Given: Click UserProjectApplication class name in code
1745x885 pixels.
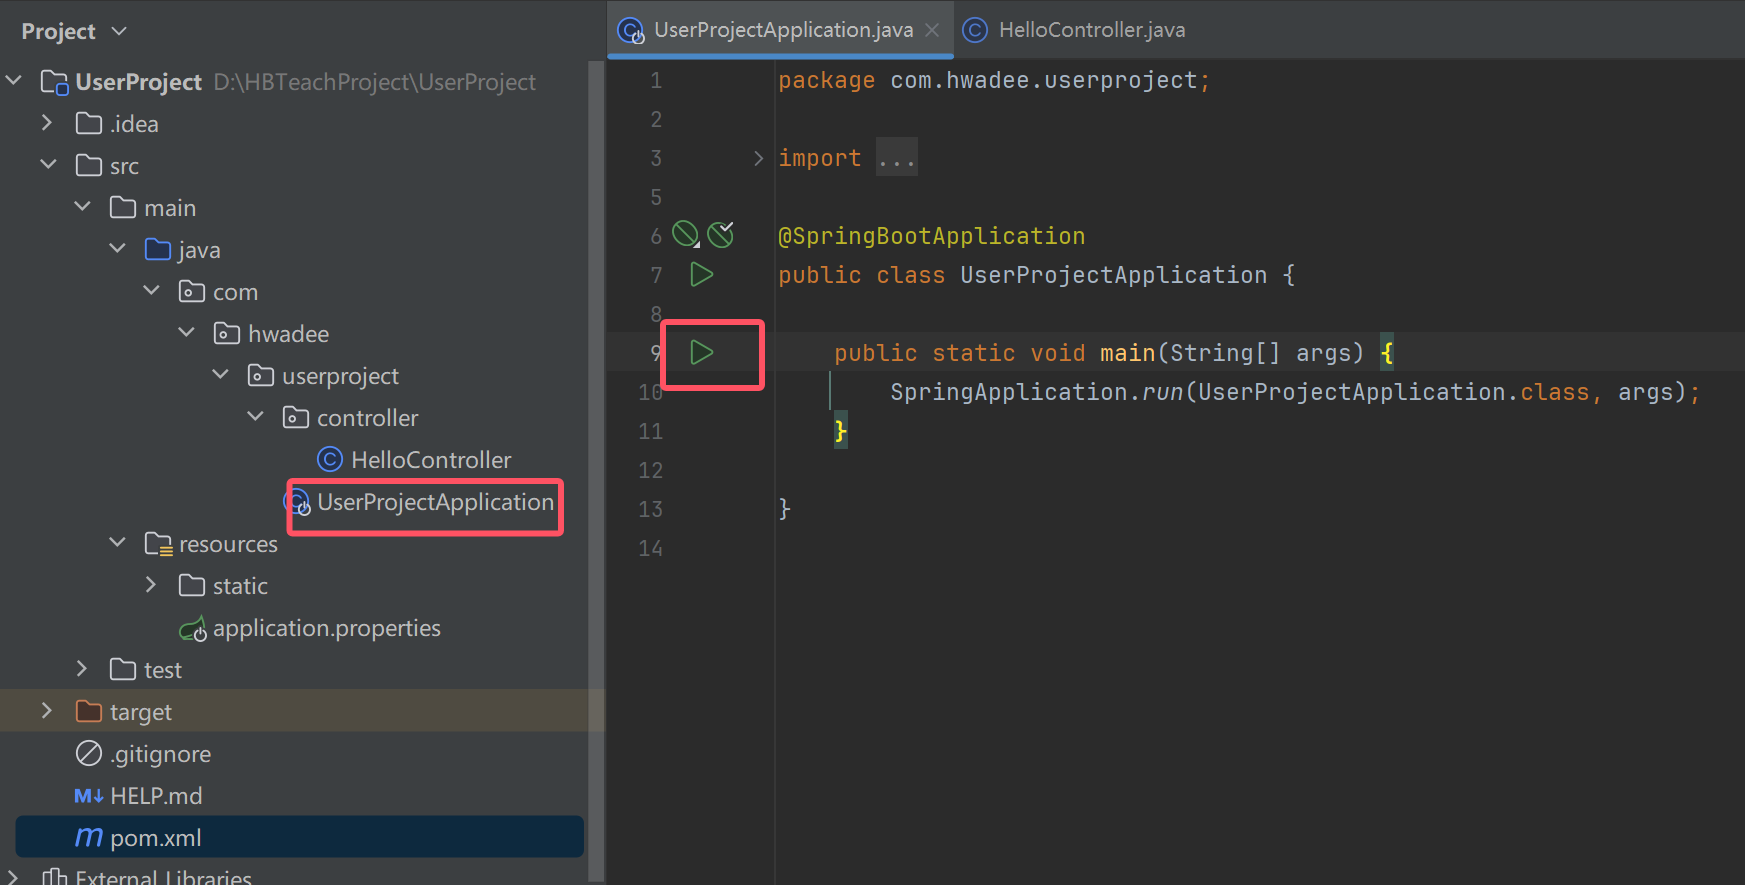Looking at the screenshot, I should (1113, 275).
